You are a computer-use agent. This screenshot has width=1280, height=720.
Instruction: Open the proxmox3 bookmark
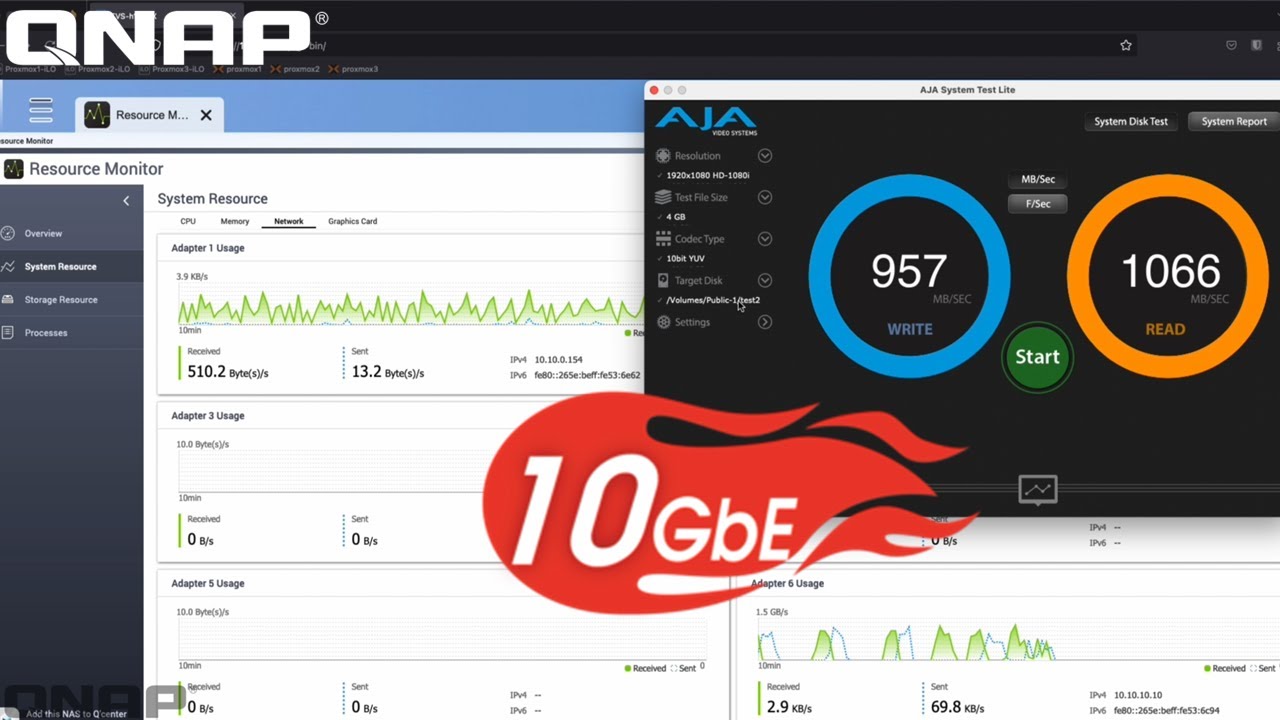[354, 69]
